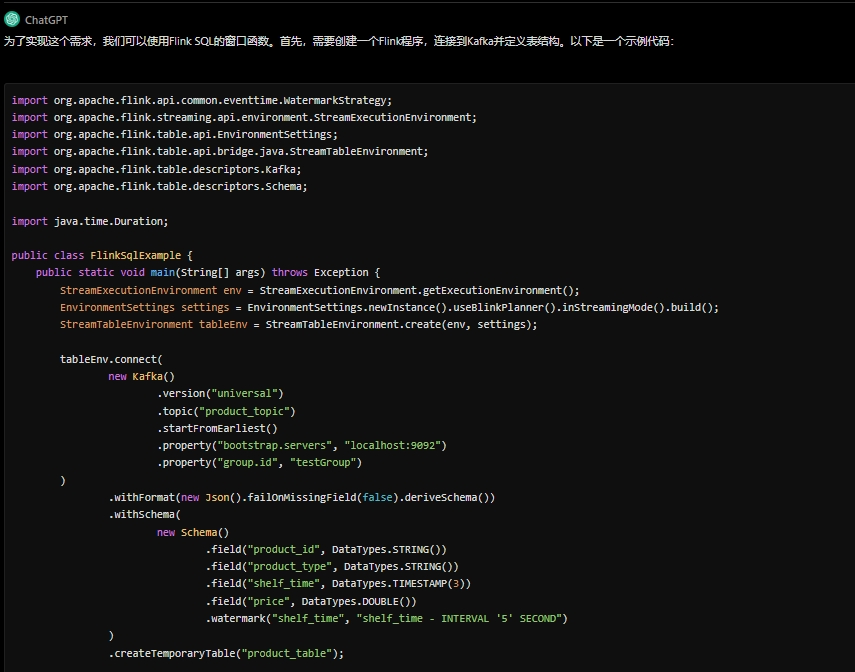The width and height of the screenshot is (855, 672).
Task: Select the price DOUBLE field line
Action: coord(311,601)
